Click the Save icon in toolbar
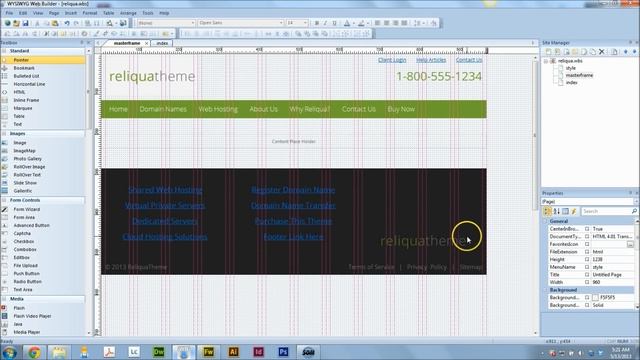Viewport: 640px width, 360px height. tap(25, 23)
